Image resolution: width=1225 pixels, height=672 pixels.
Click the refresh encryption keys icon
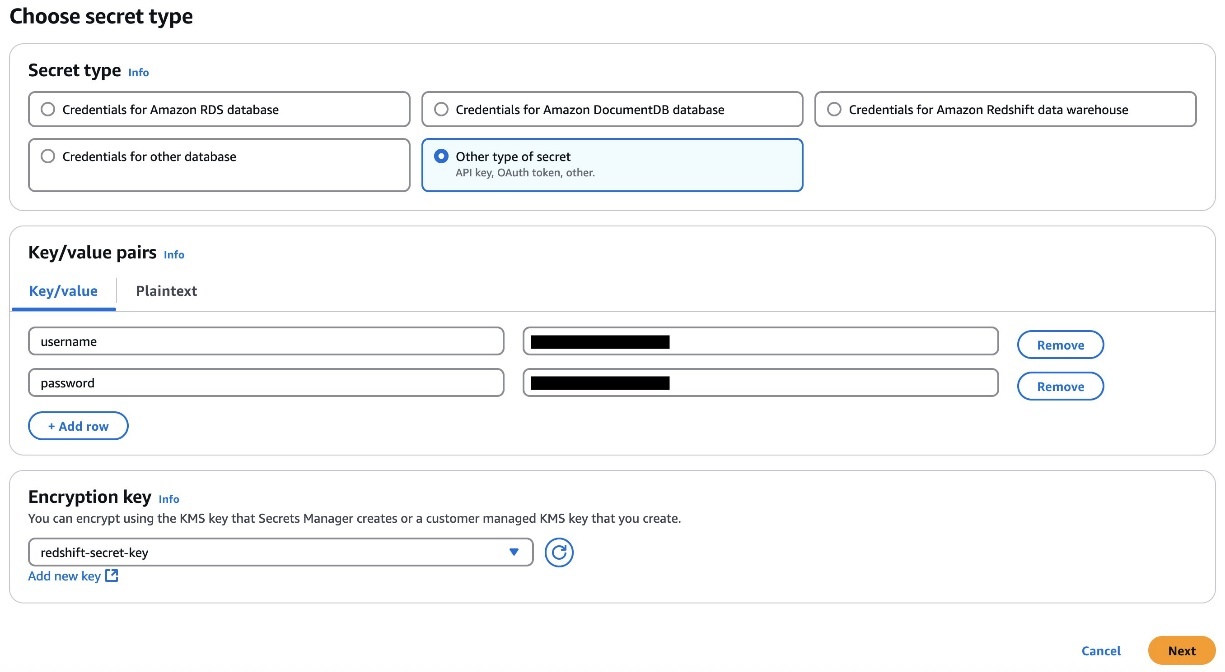tap(559, 552)
